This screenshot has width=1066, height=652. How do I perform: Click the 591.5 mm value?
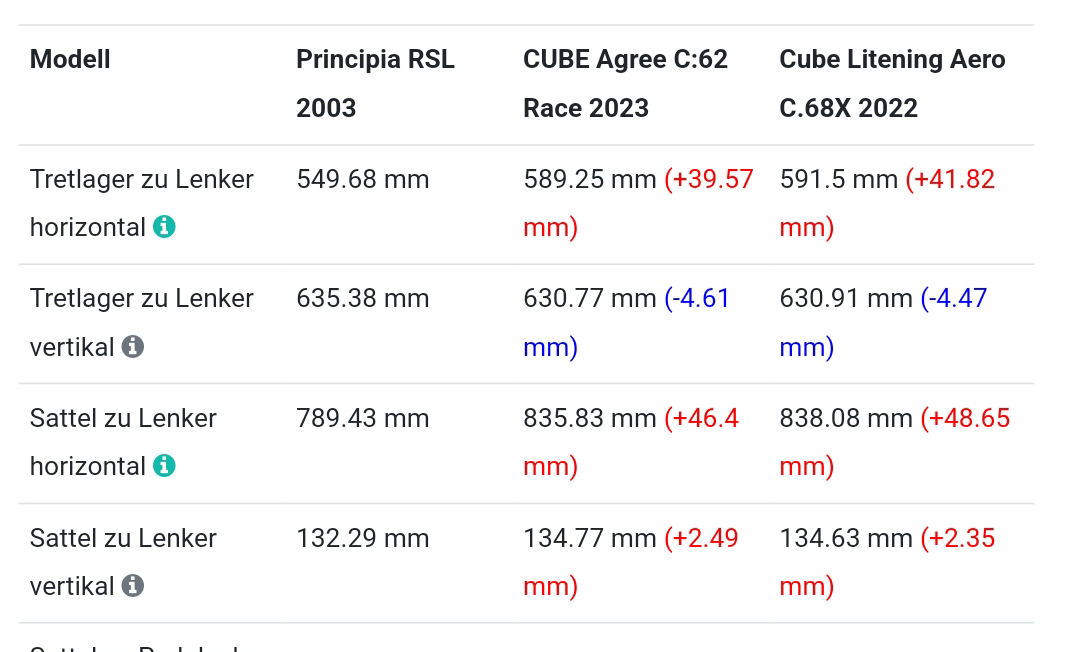(x=838, y=180)
